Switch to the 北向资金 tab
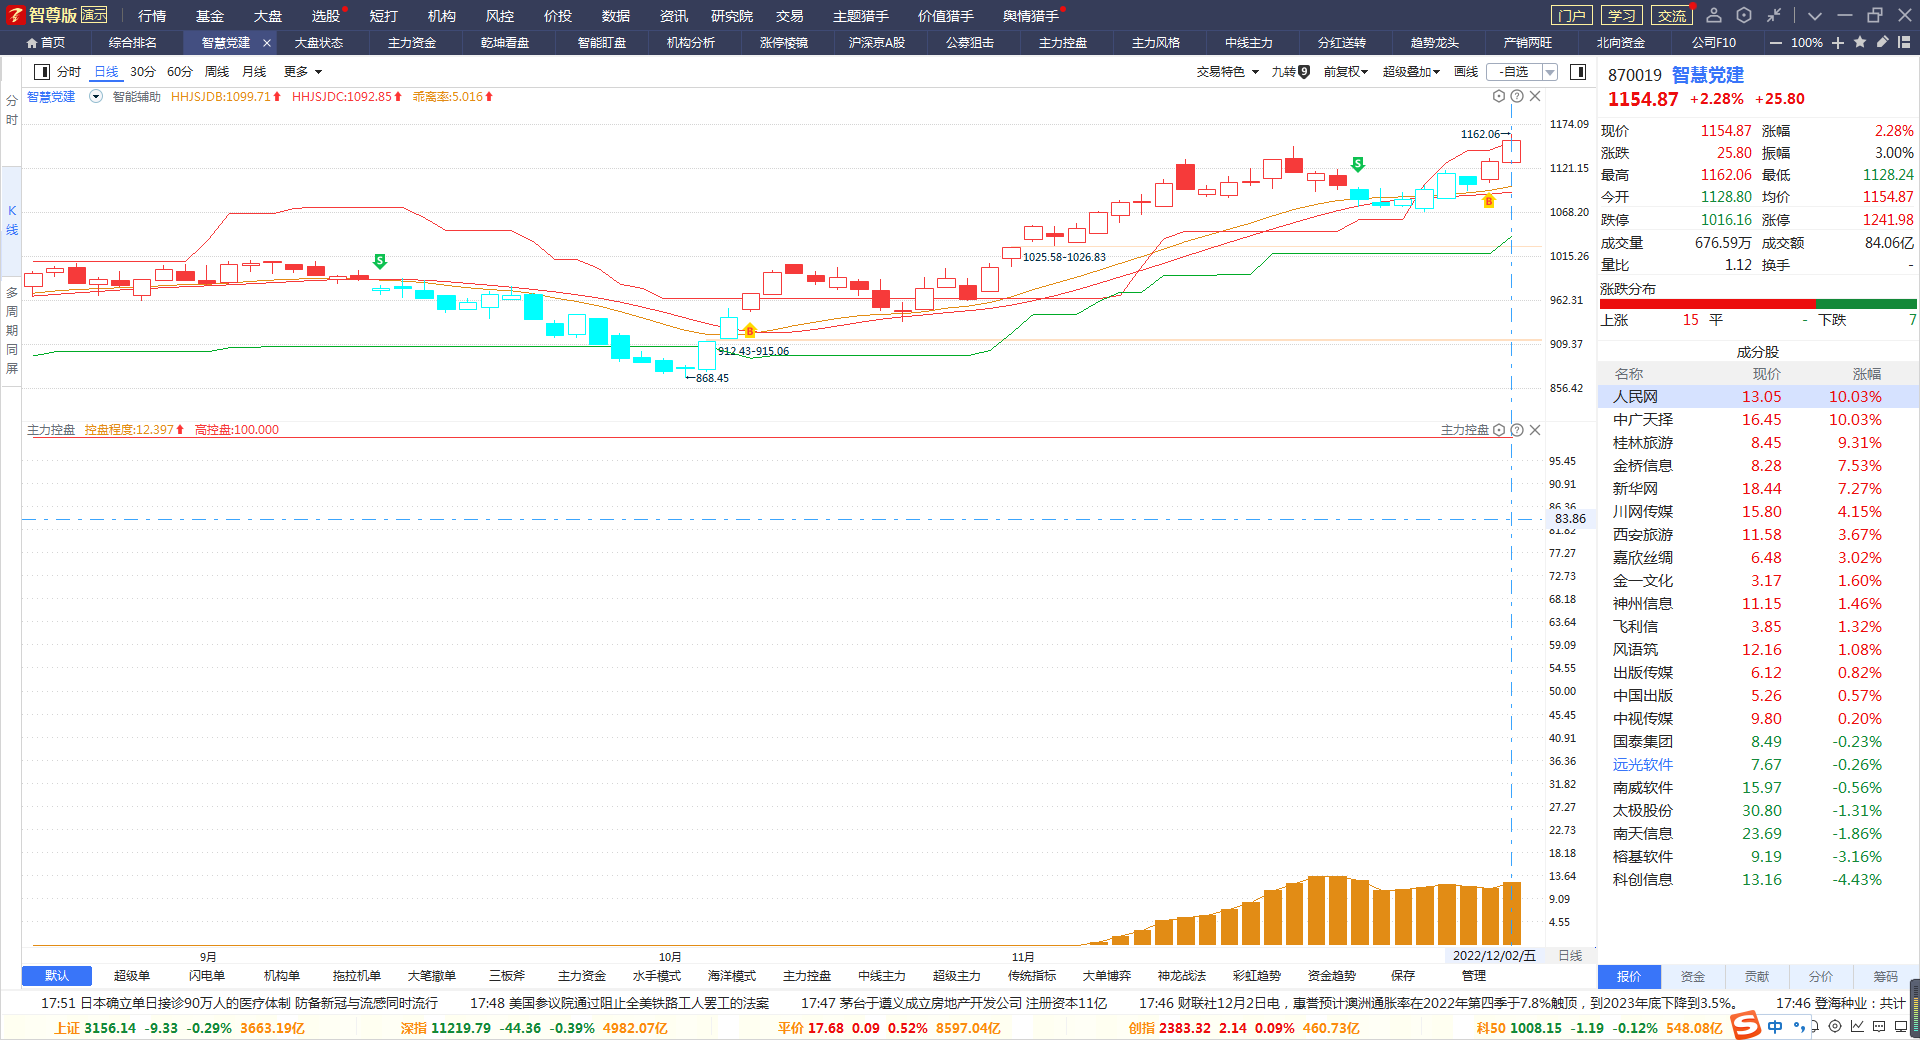This screenshot has height=1040, width=1920. click(x=1621, y=43)
